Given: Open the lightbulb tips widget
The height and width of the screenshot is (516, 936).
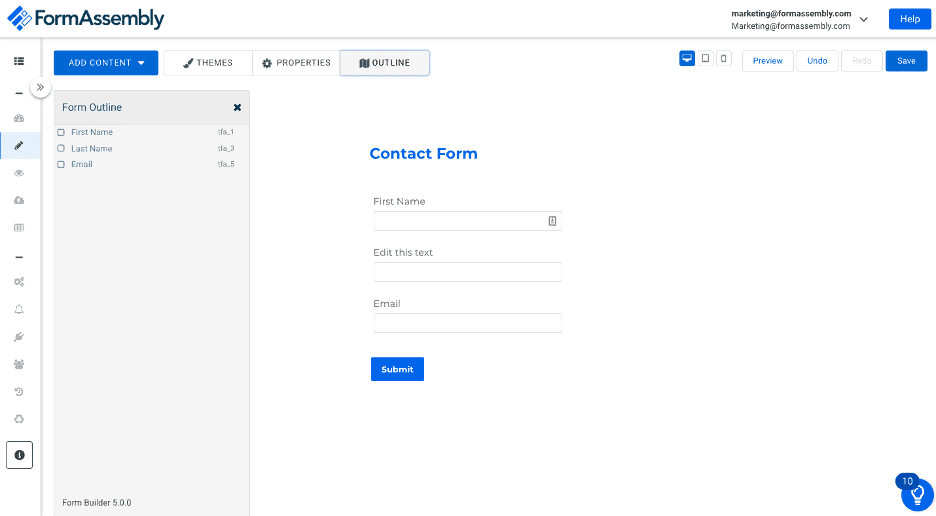Looking at the screenshot, I should tap(917, 495).
